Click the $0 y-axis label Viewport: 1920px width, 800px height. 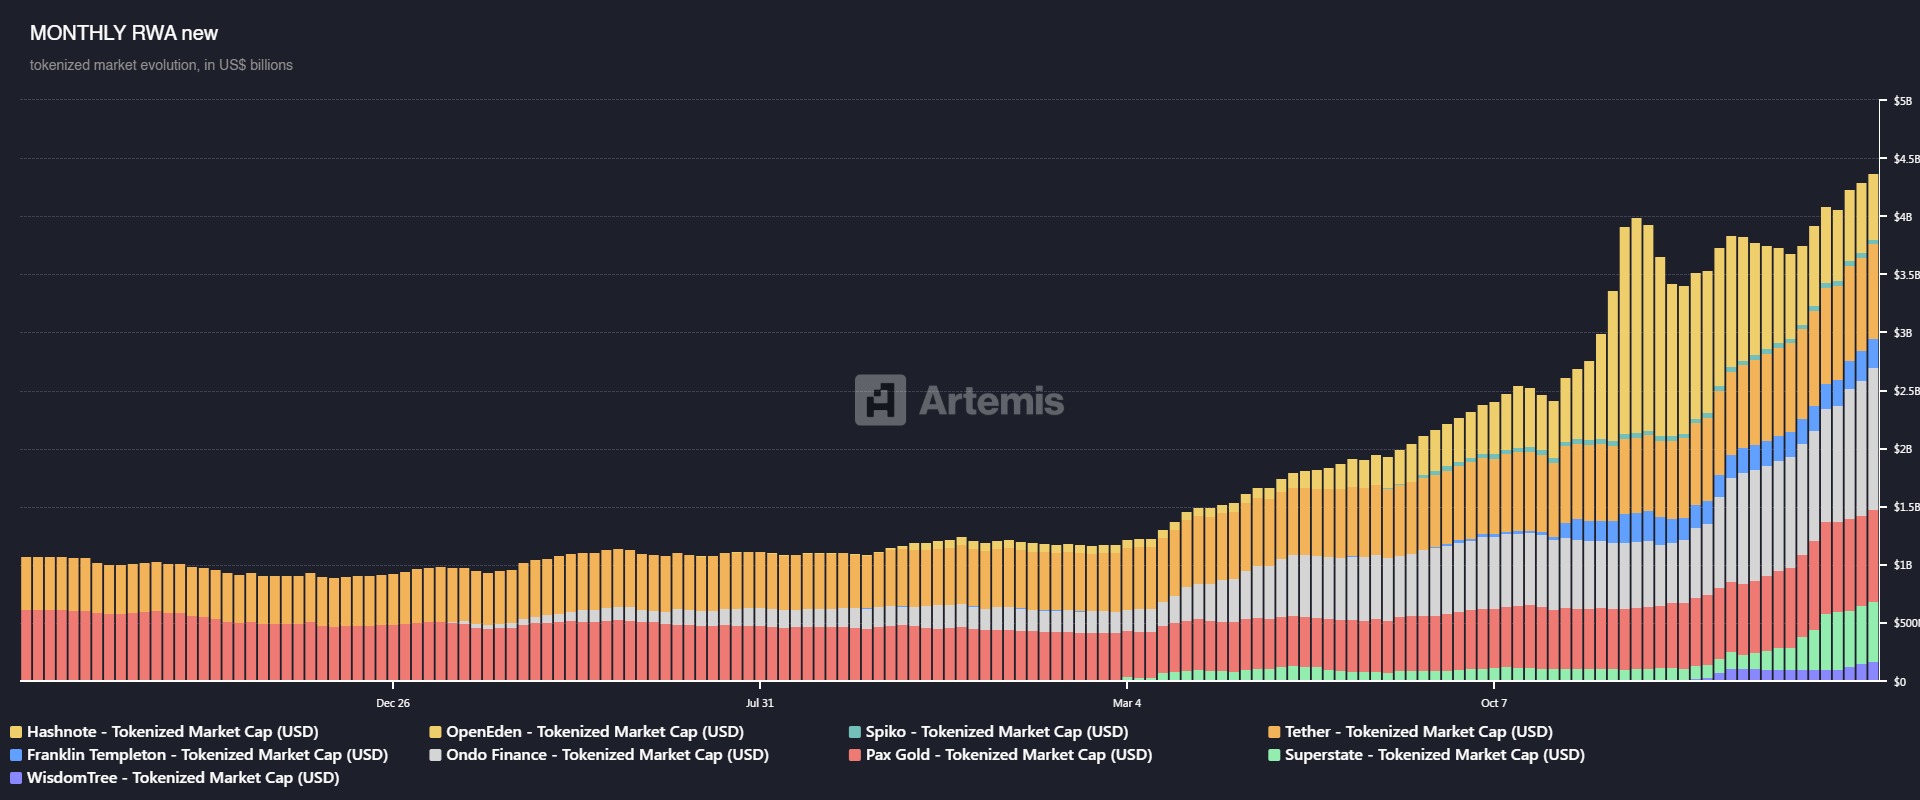click(1900, 682)
